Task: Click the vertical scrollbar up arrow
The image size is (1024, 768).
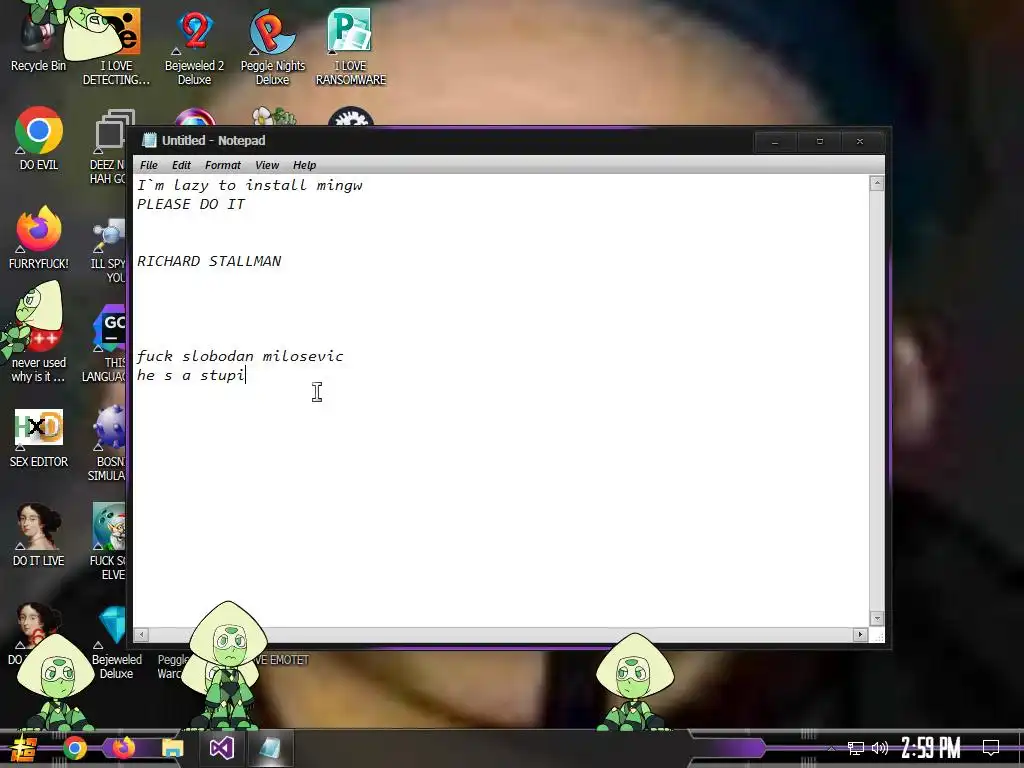Action: pyautogui.click(x=877, y=184)
